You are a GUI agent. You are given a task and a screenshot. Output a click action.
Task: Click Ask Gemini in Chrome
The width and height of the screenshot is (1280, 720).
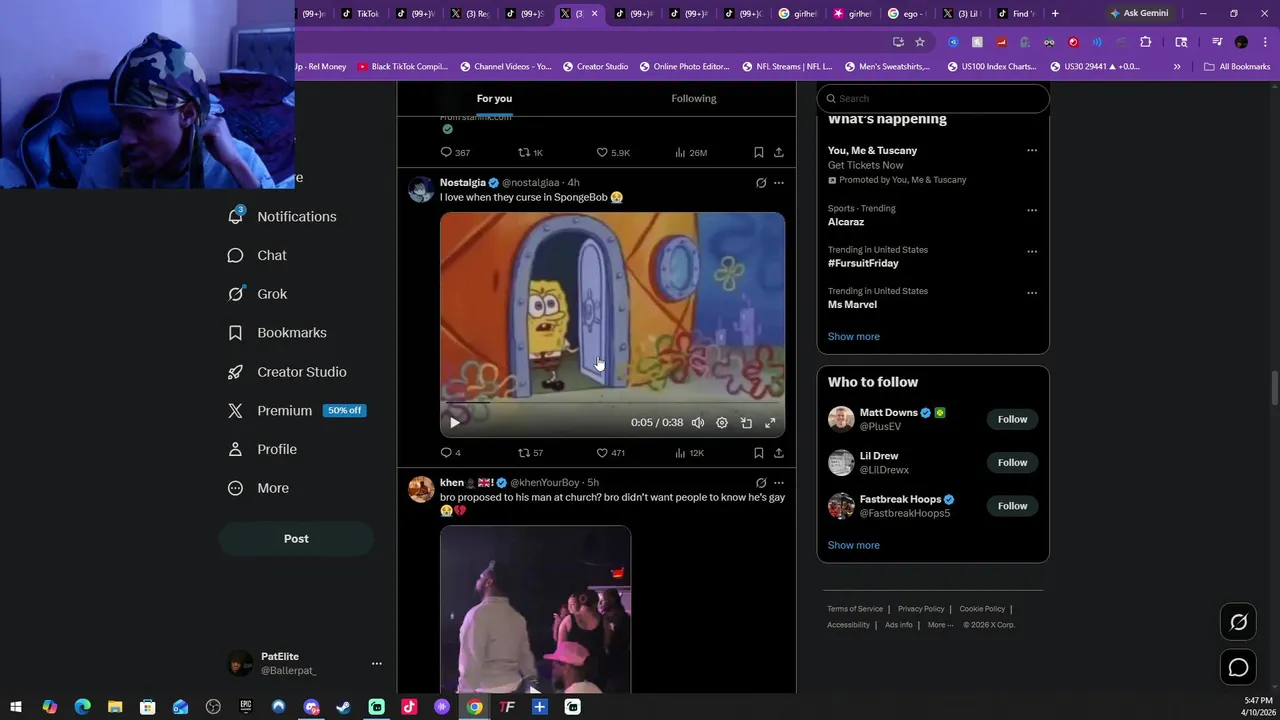(1138, 14)
